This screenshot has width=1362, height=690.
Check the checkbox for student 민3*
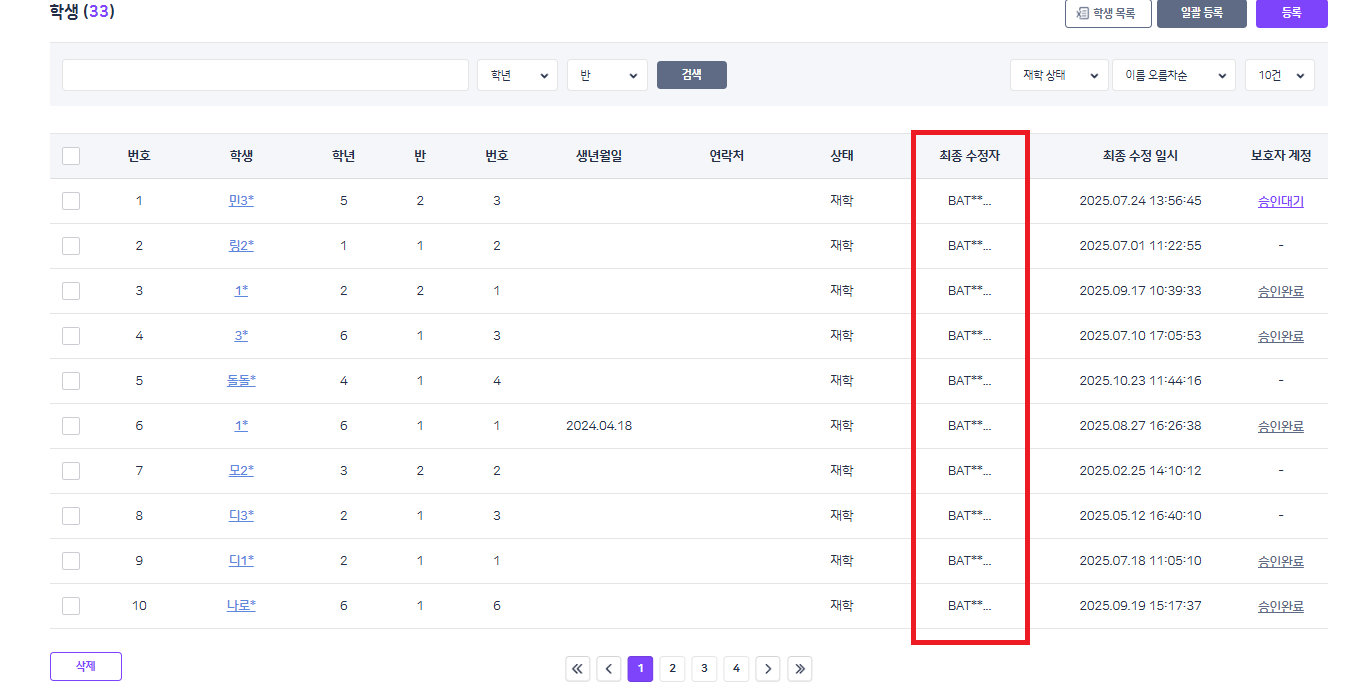pyautogui.click(x=71, y=201)
